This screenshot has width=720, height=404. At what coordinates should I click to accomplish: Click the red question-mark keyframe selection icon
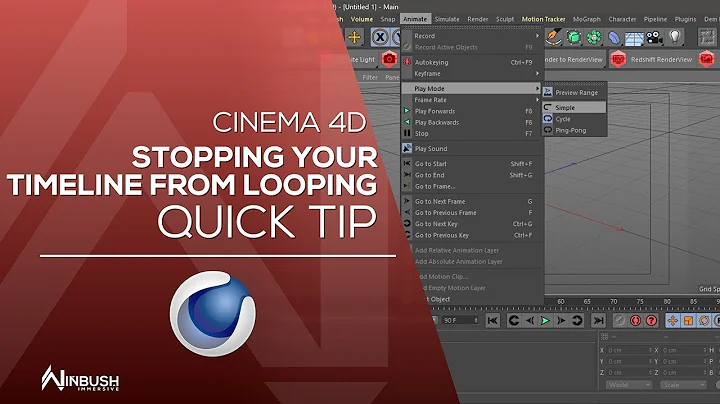[x=651, y=320]
